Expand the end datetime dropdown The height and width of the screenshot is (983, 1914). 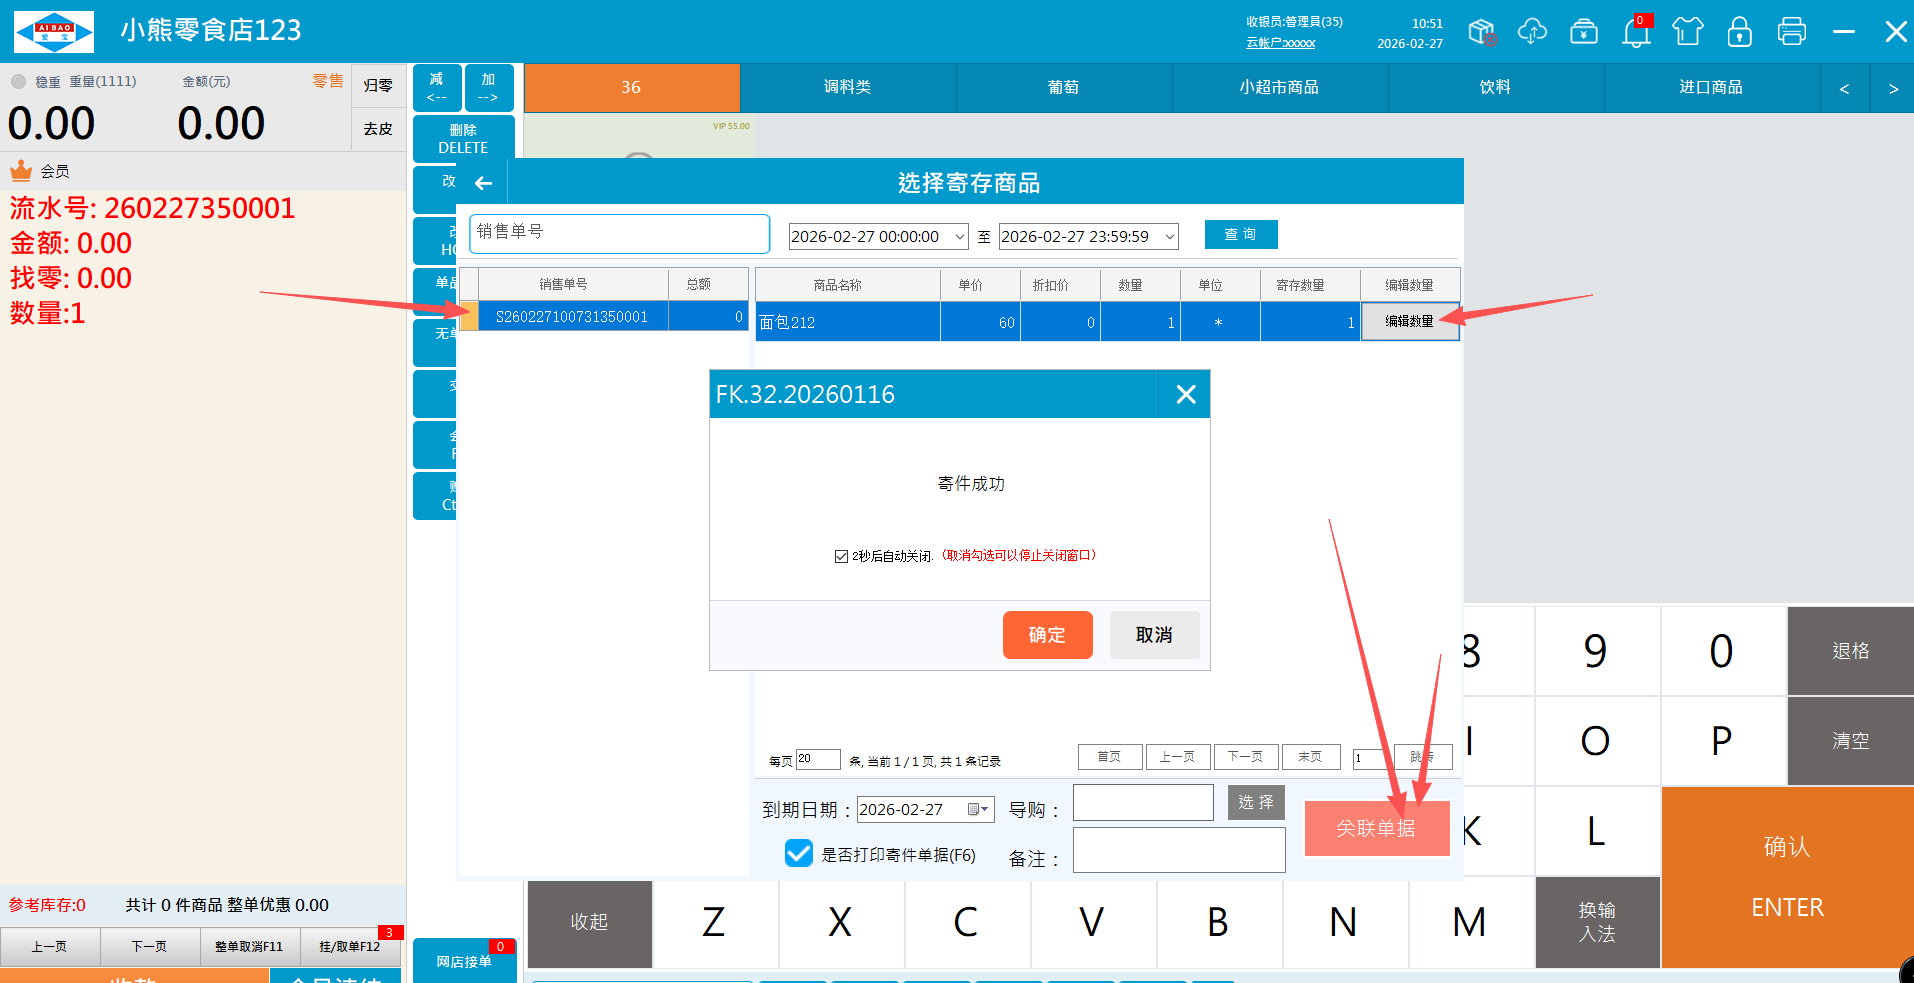pyautogui.click(x=1169, y=237)
